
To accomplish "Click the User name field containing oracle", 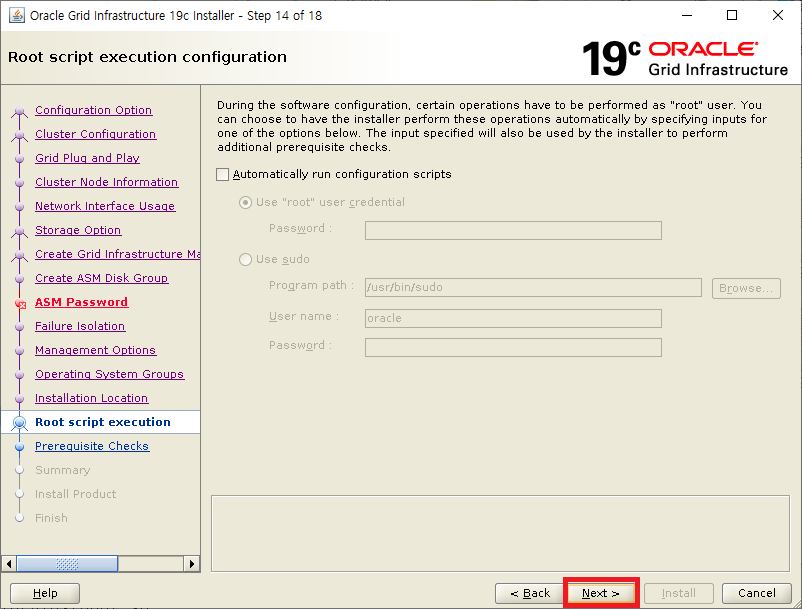I will point(513,318).
